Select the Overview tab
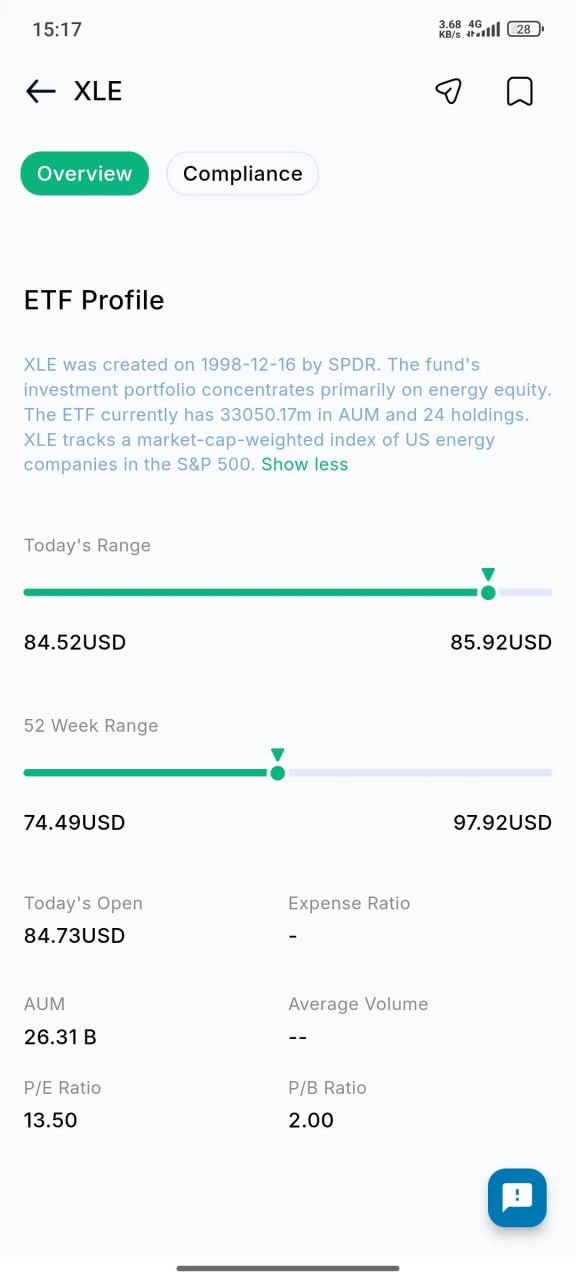 click(85, 173)
